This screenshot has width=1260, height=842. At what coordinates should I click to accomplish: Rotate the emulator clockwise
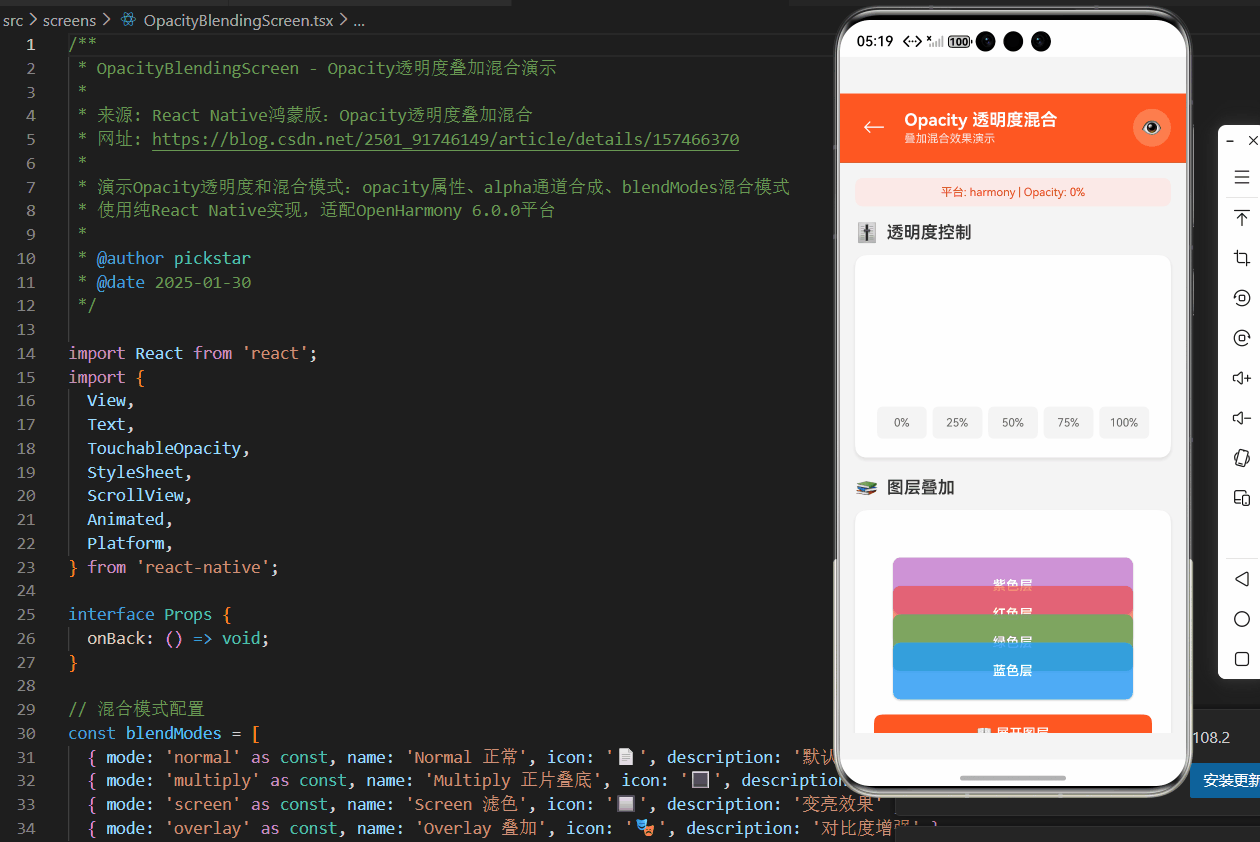(x=1241, y=338)
